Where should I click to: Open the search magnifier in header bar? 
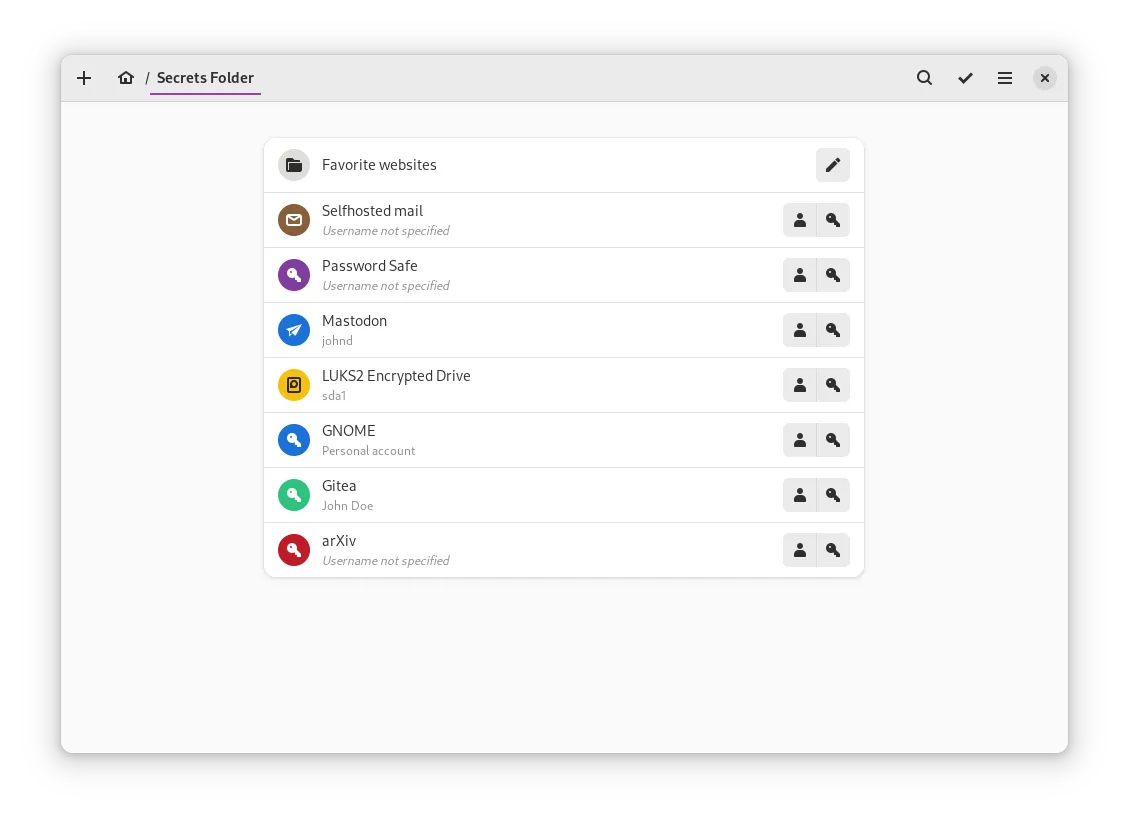pos(925,78)
